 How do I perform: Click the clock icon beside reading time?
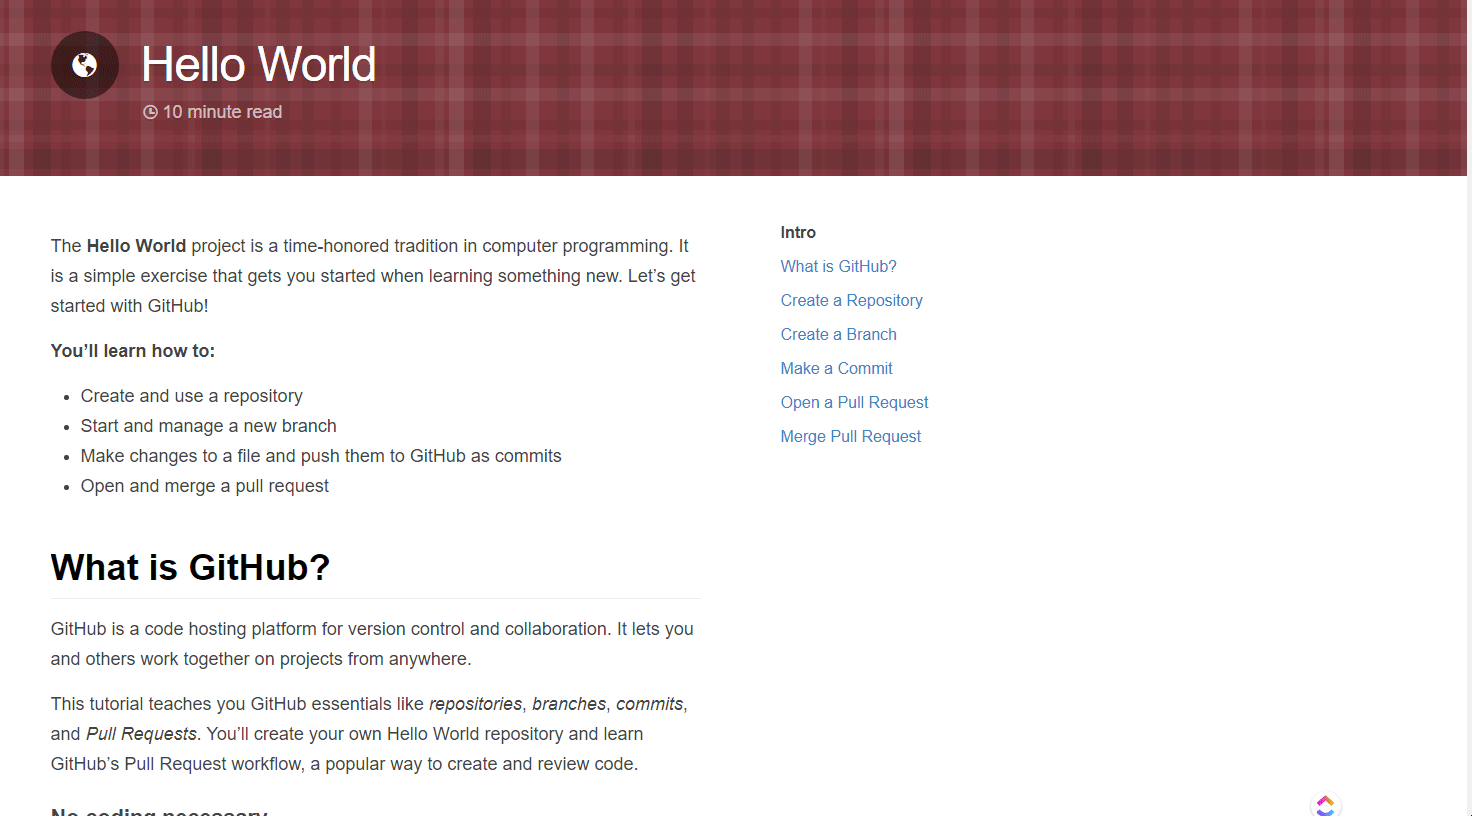[150, 112]
